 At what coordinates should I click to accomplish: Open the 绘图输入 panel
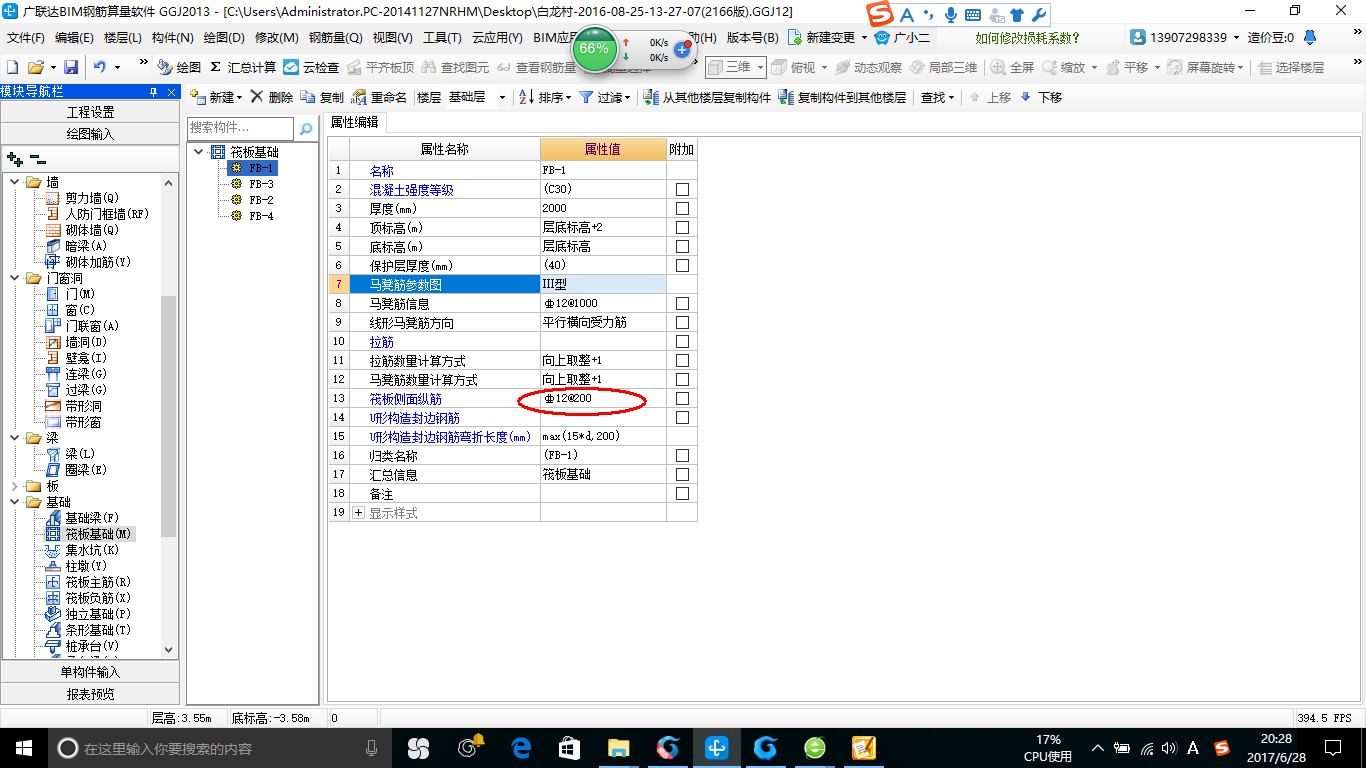(90, 133)
